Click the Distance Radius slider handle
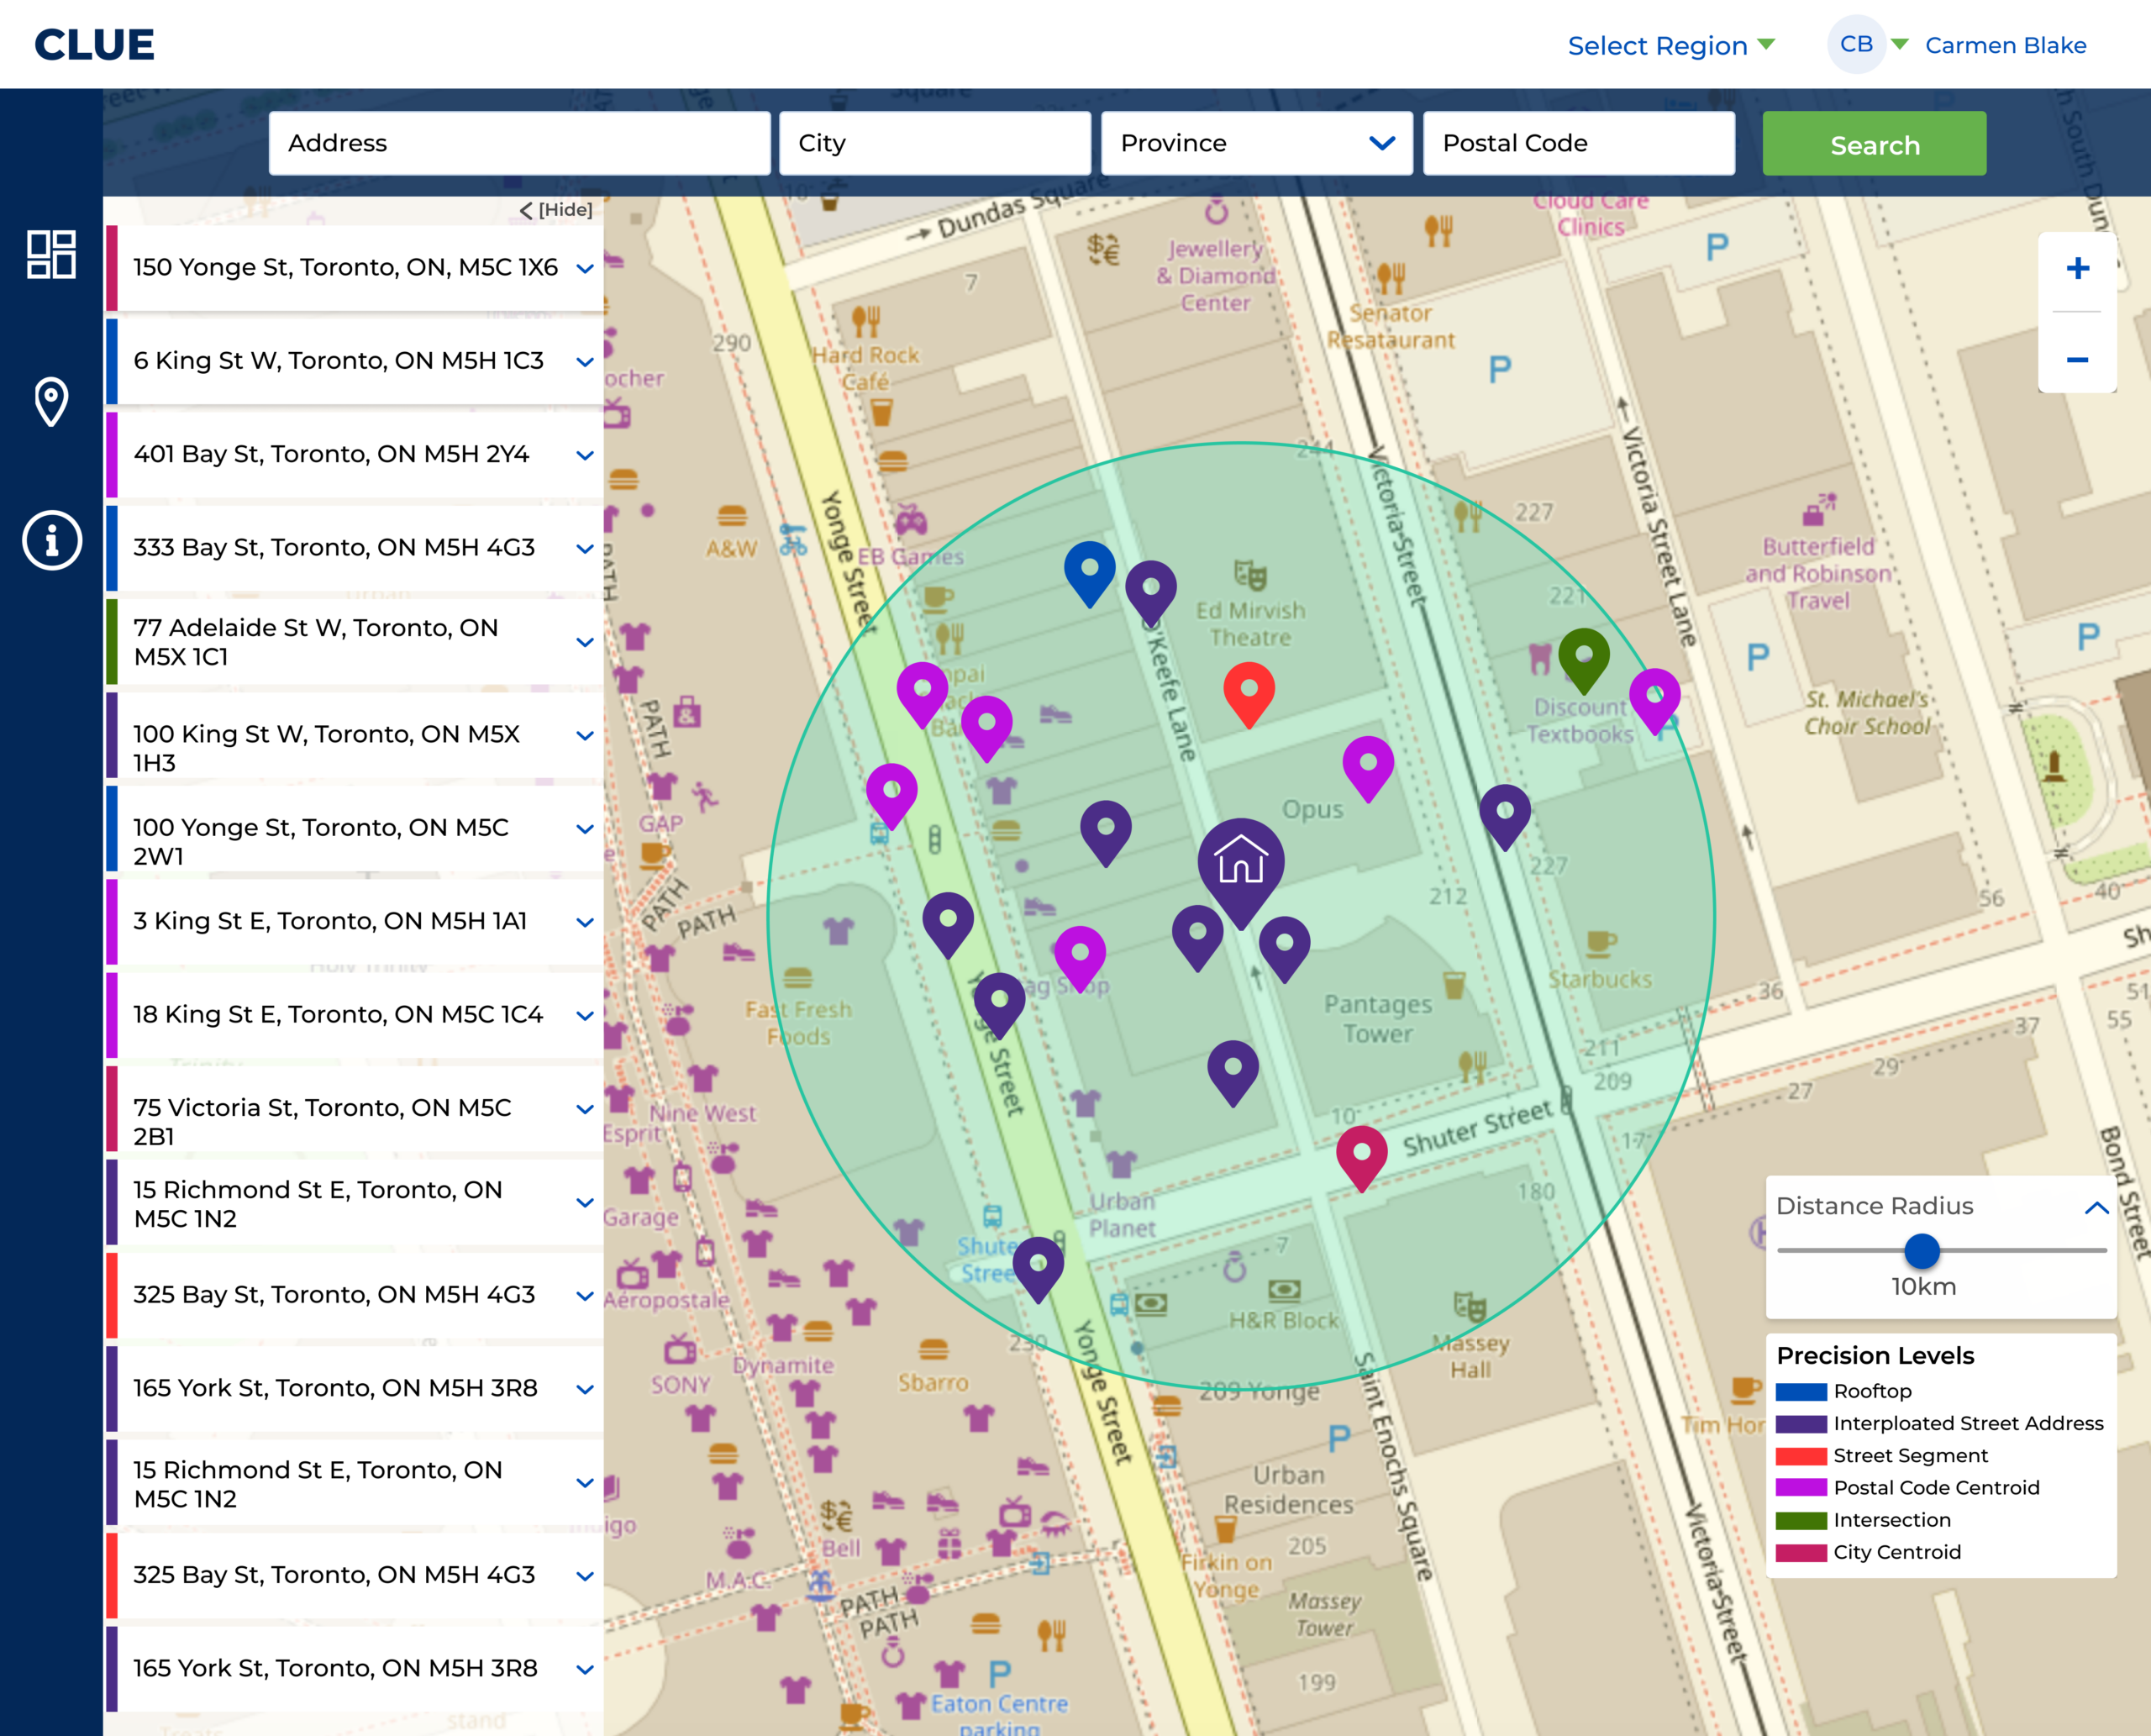The image size is (2151, 1736). pyautogui.click(x=1921, y=1250)
